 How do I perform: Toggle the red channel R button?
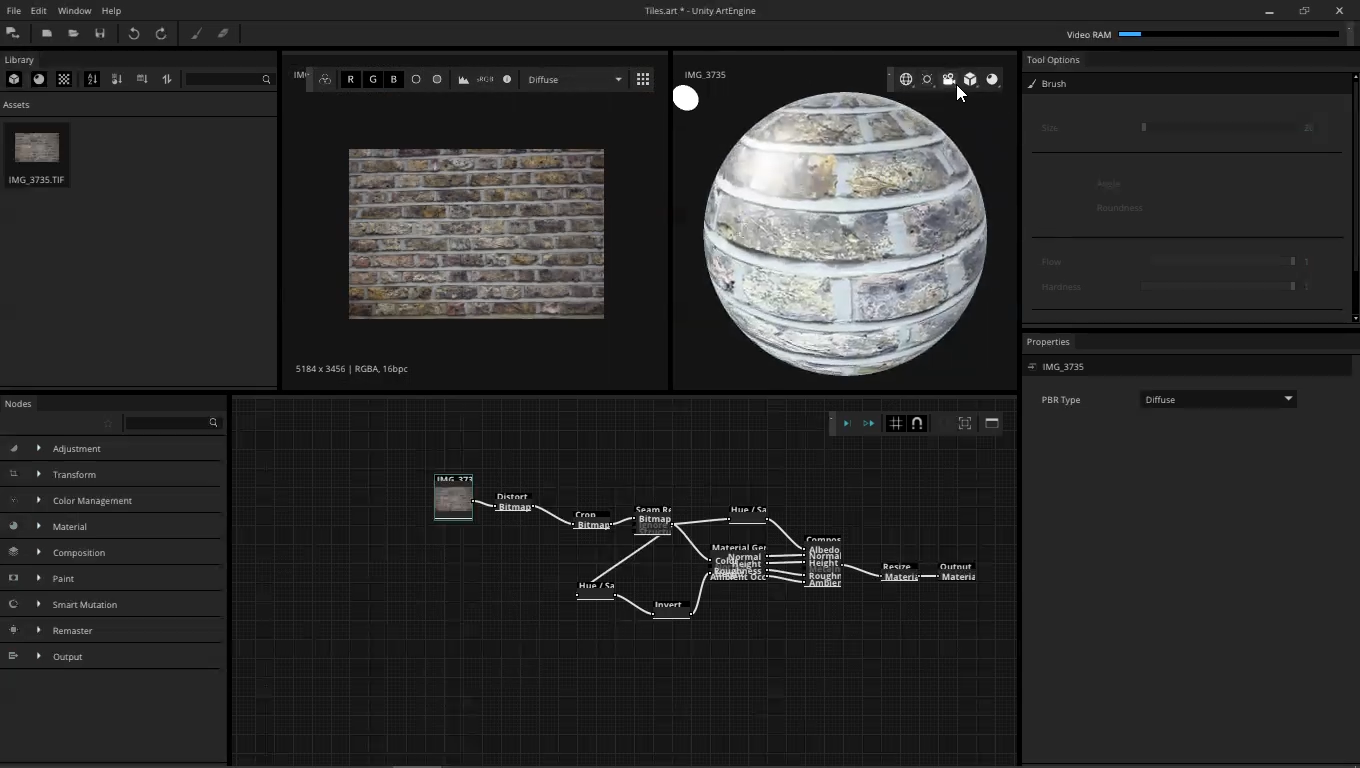tap(350, 79)
